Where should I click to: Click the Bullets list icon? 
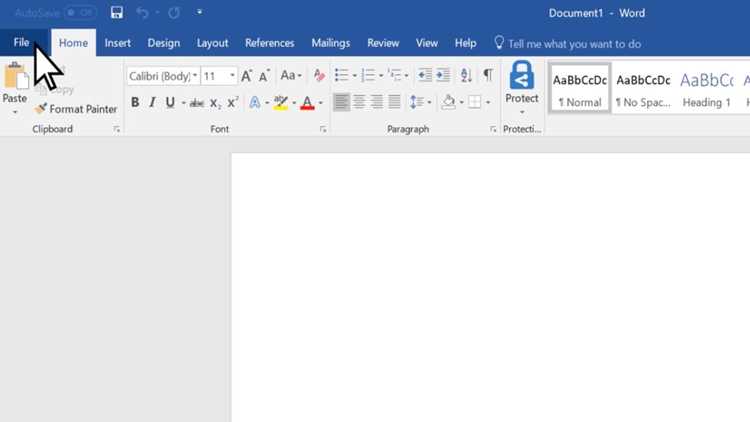342,75
